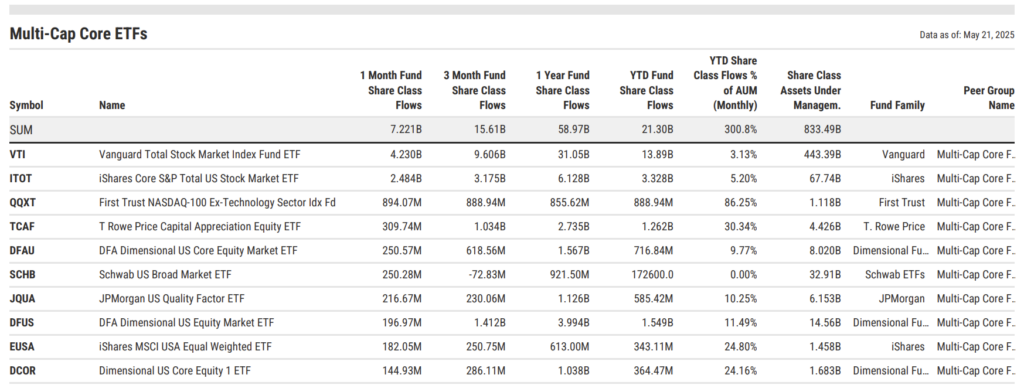Viewport: 1024px width, 385px height.
Task: Open the QQXT symbol link
Action: point(23,203)
